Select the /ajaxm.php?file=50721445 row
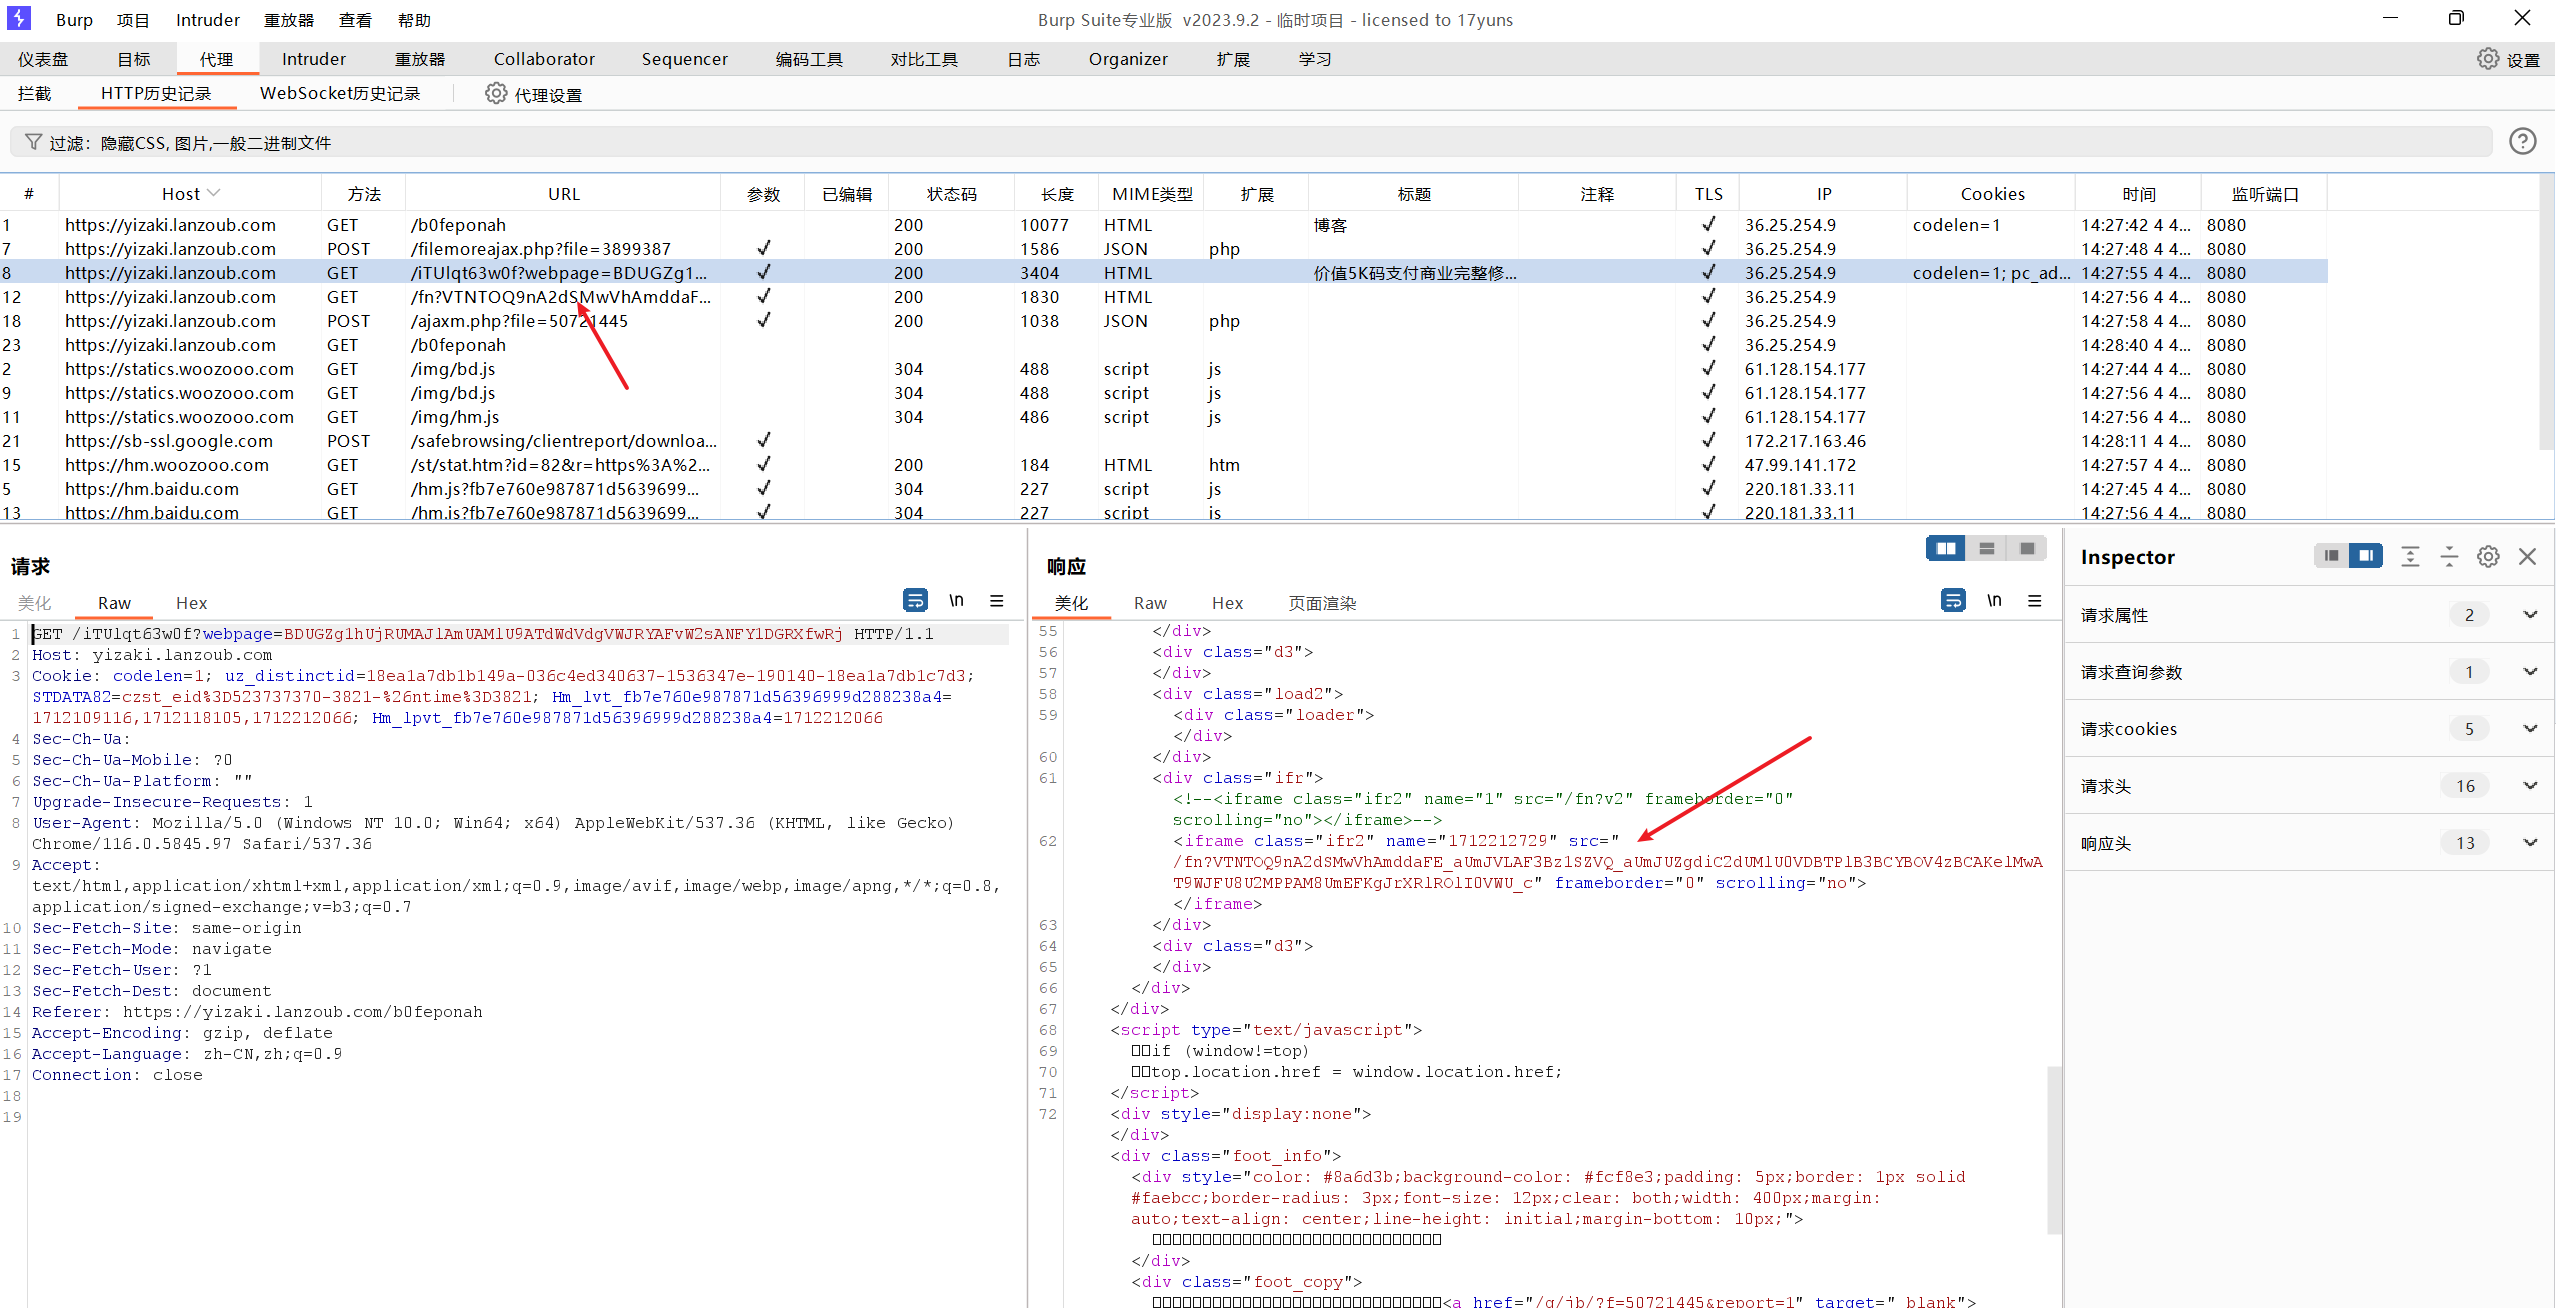 pyautogui.click(x=1164, y=321)
